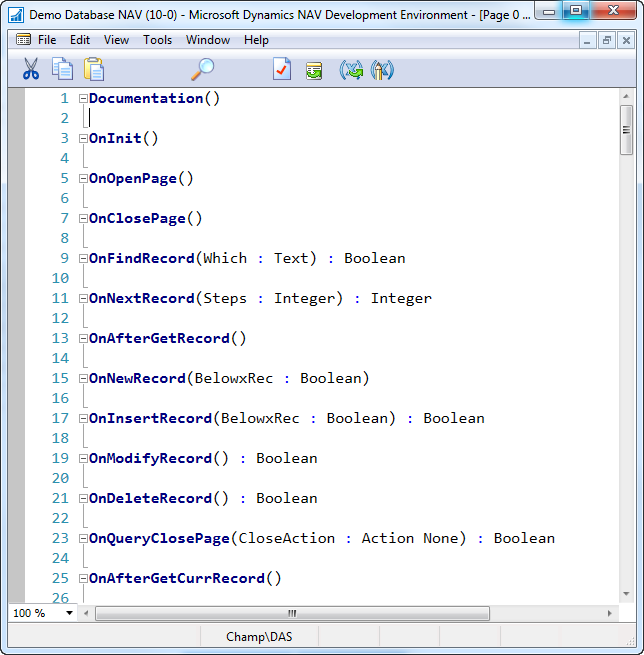
Task: Click the C/AL Globals variable icon
Action: (351, 70)
